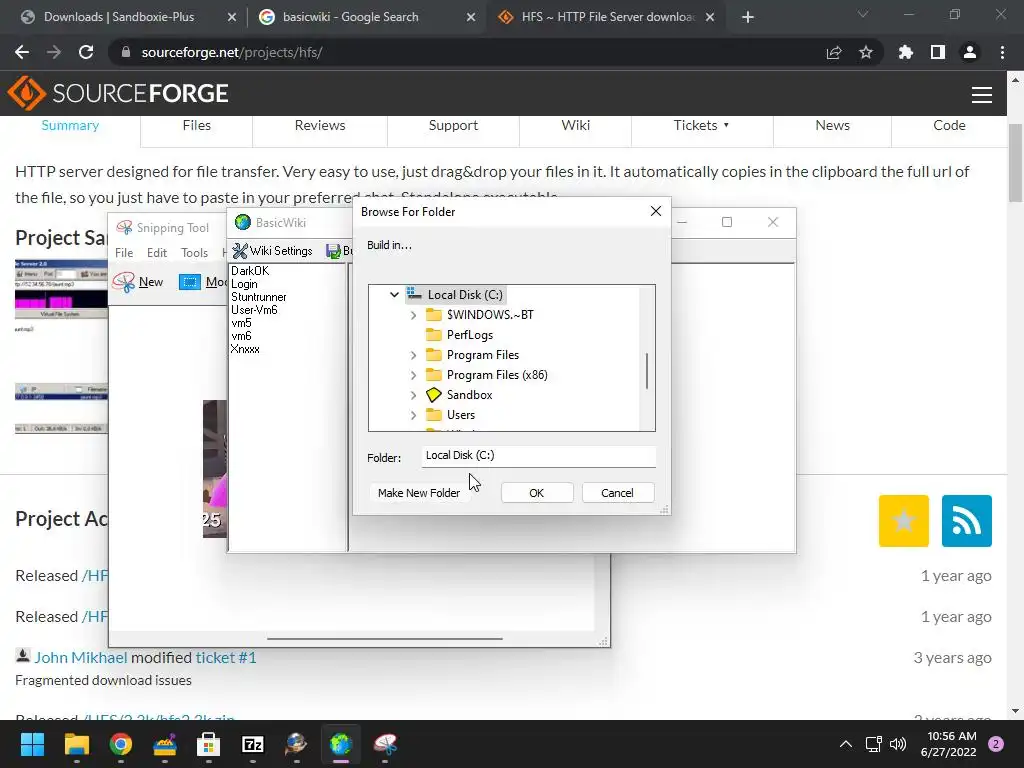The image size is (1024, 768).
Task: Open John Mikhael profile link
Action: (x=81, y=658)
